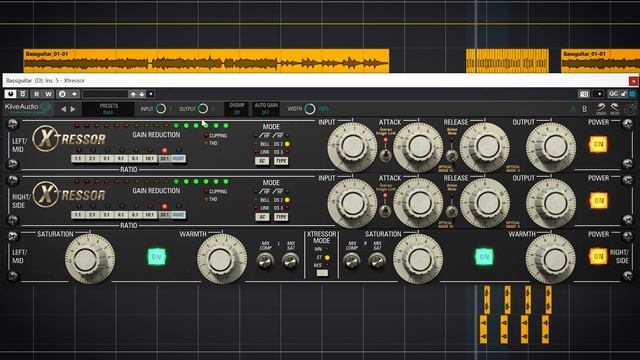Toggle the AUTO GAIN button
640x360 pixels.
pyautogui.click(x=266, y=109)
